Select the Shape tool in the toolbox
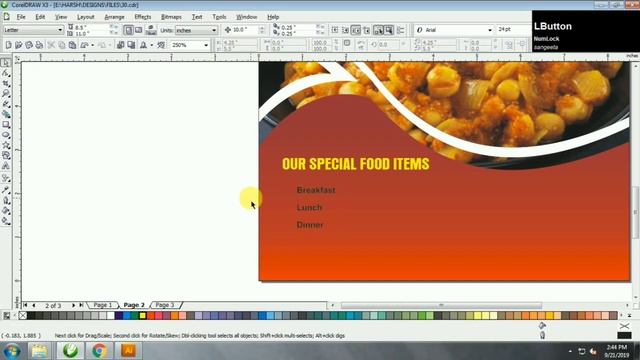The height and width of the screenshot is (360, 640). pos(6,73)
